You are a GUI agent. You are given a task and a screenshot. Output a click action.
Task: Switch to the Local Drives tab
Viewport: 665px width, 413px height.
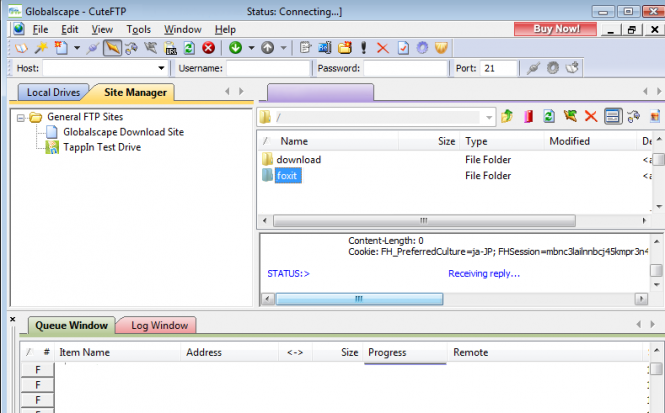tap(53, 92)
